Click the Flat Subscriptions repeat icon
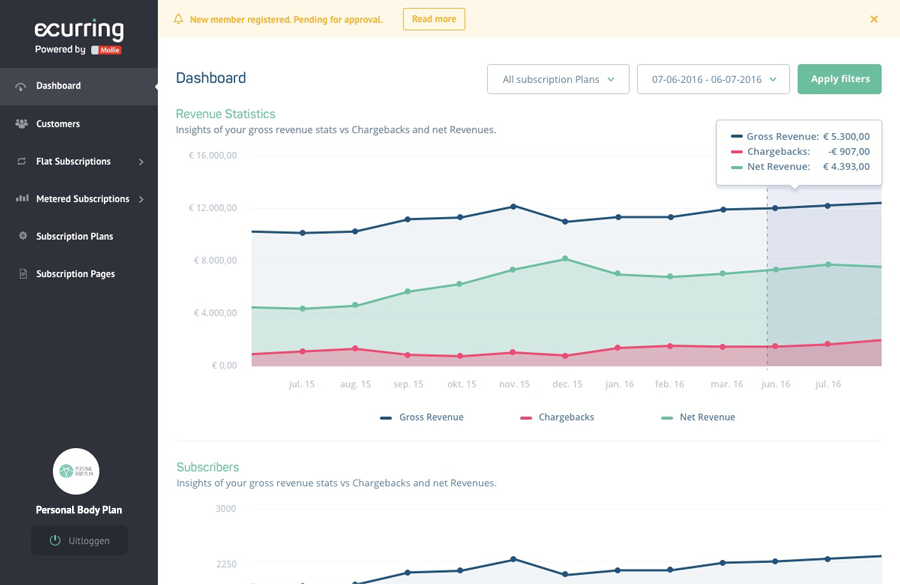Screen dimensions: 900x585 [x=21, y=161]
